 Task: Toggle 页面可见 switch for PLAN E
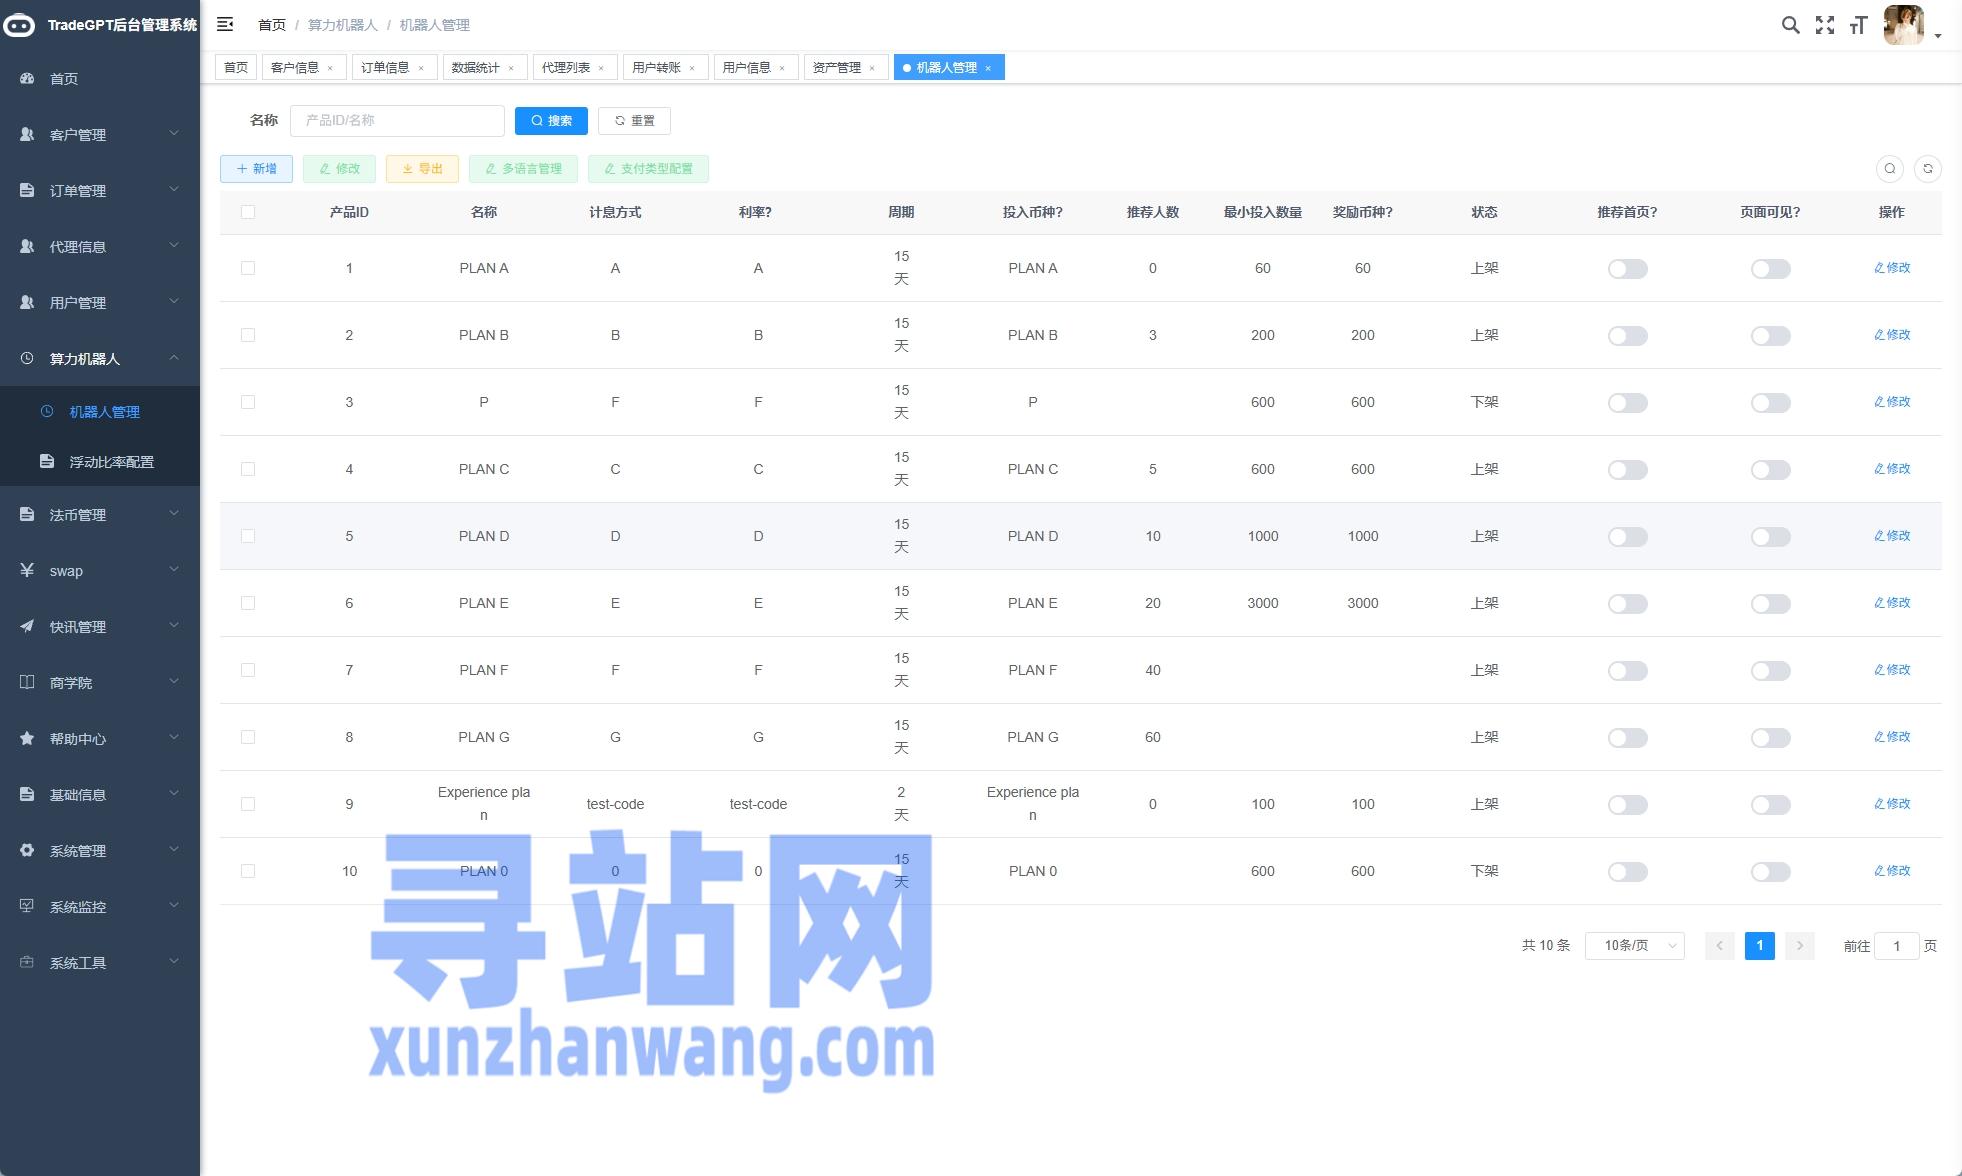click(1770, 604)
